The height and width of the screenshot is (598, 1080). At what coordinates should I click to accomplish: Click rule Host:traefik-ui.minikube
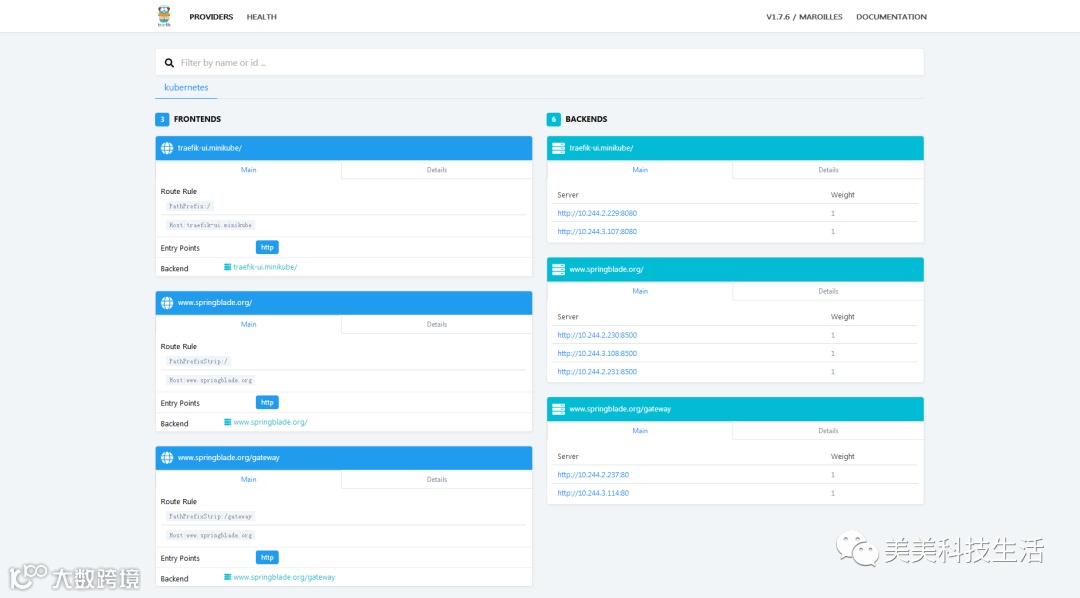click(x=210, y=225)
